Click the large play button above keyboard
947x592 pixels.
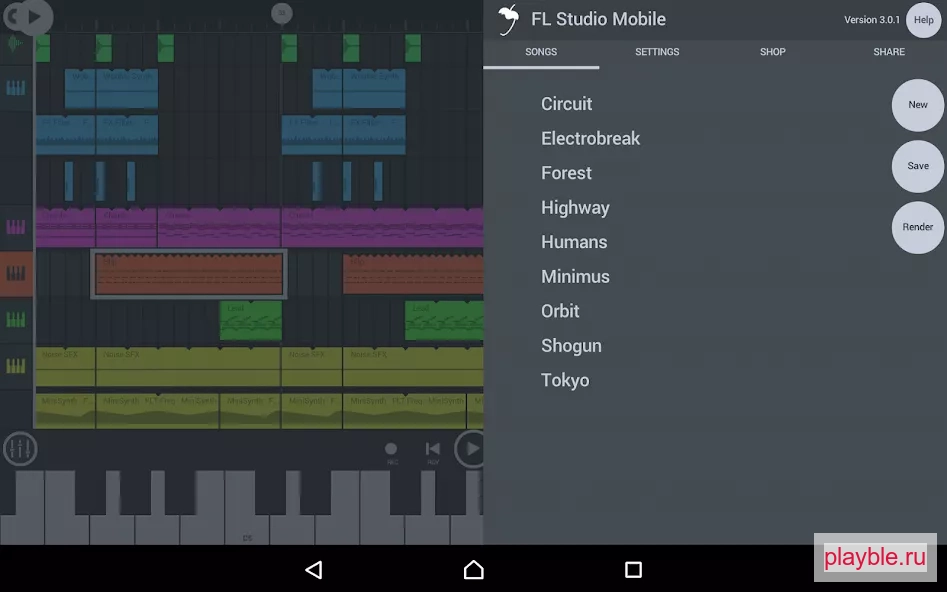click(470, 449)
